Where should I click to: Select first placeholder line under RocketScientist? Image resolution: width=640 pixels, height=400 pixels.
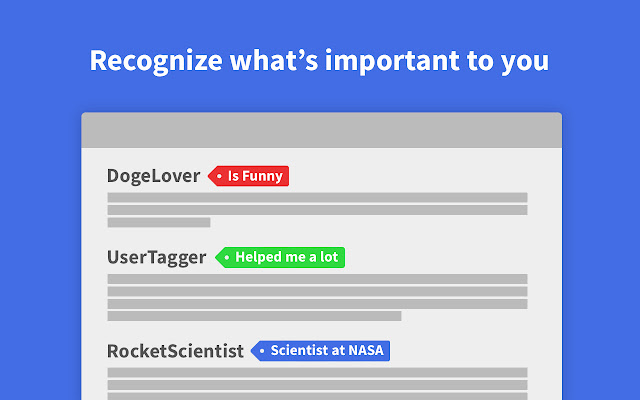click(x=317, y=372)
